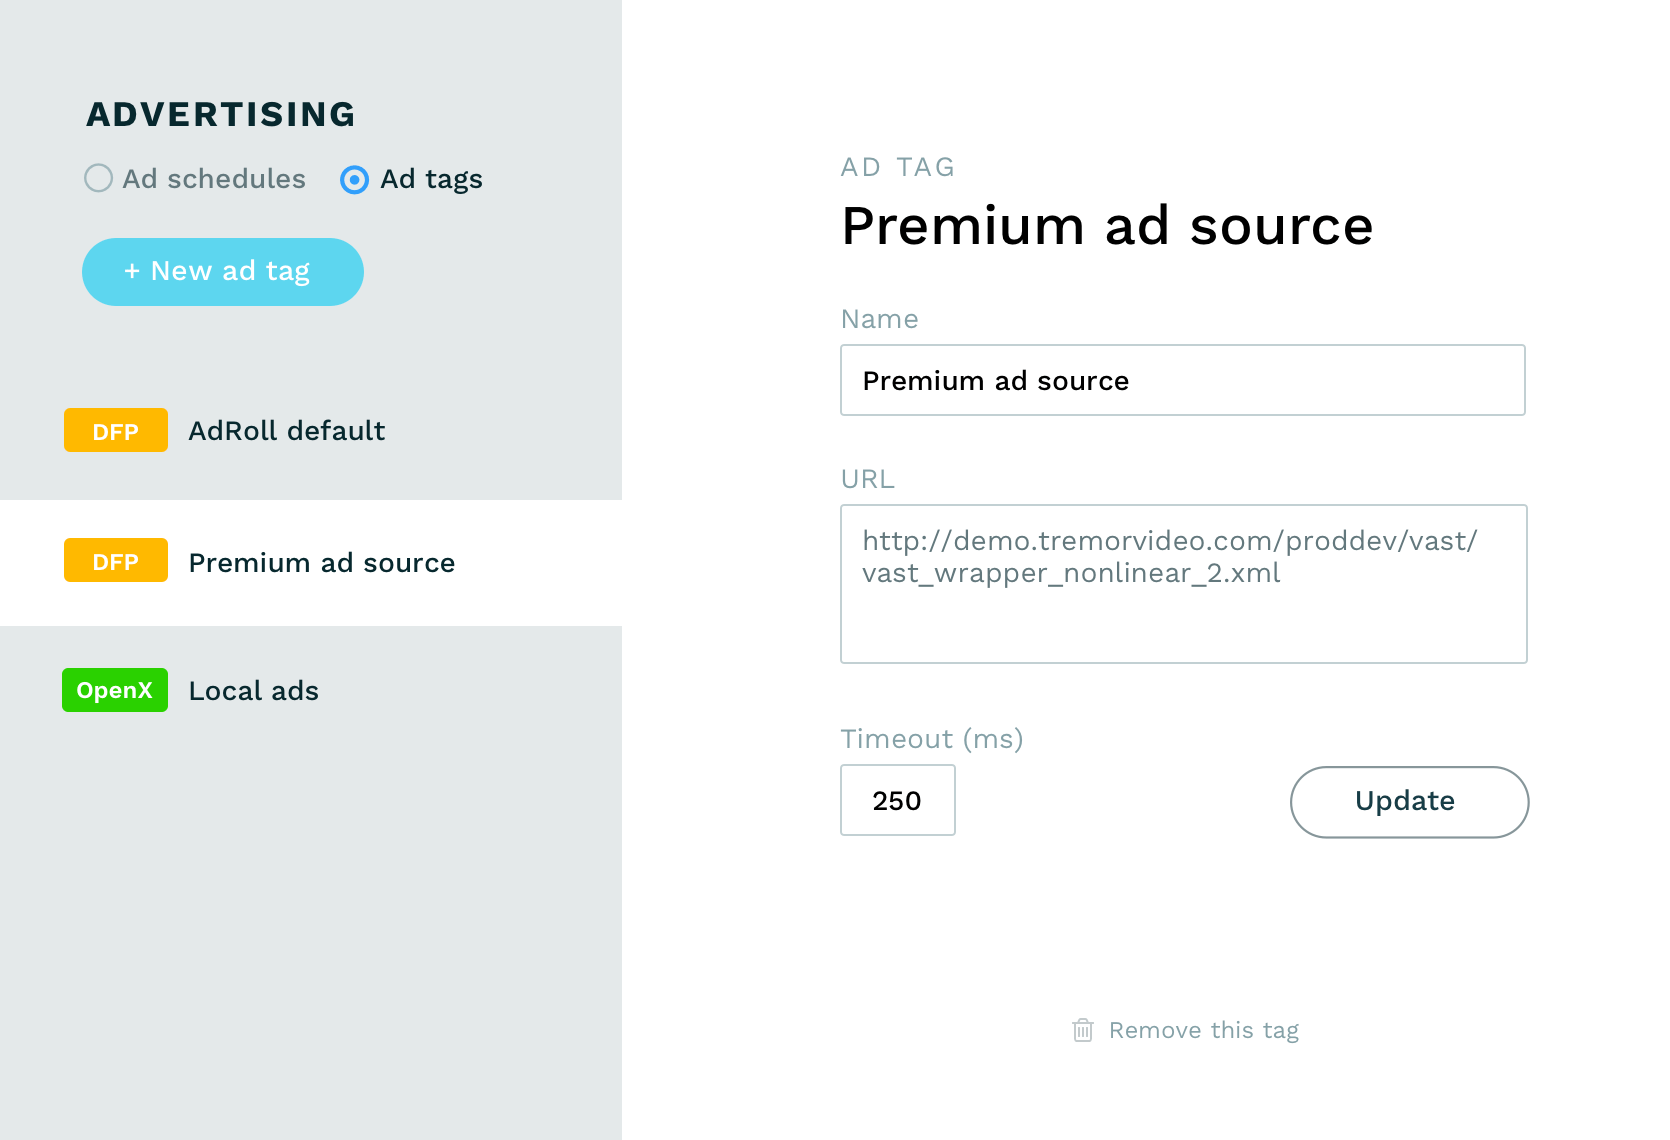Select the Ad tags radio button
Image resolution: width=1670 pixels, height=1140 pixels.
coord(354,180)
